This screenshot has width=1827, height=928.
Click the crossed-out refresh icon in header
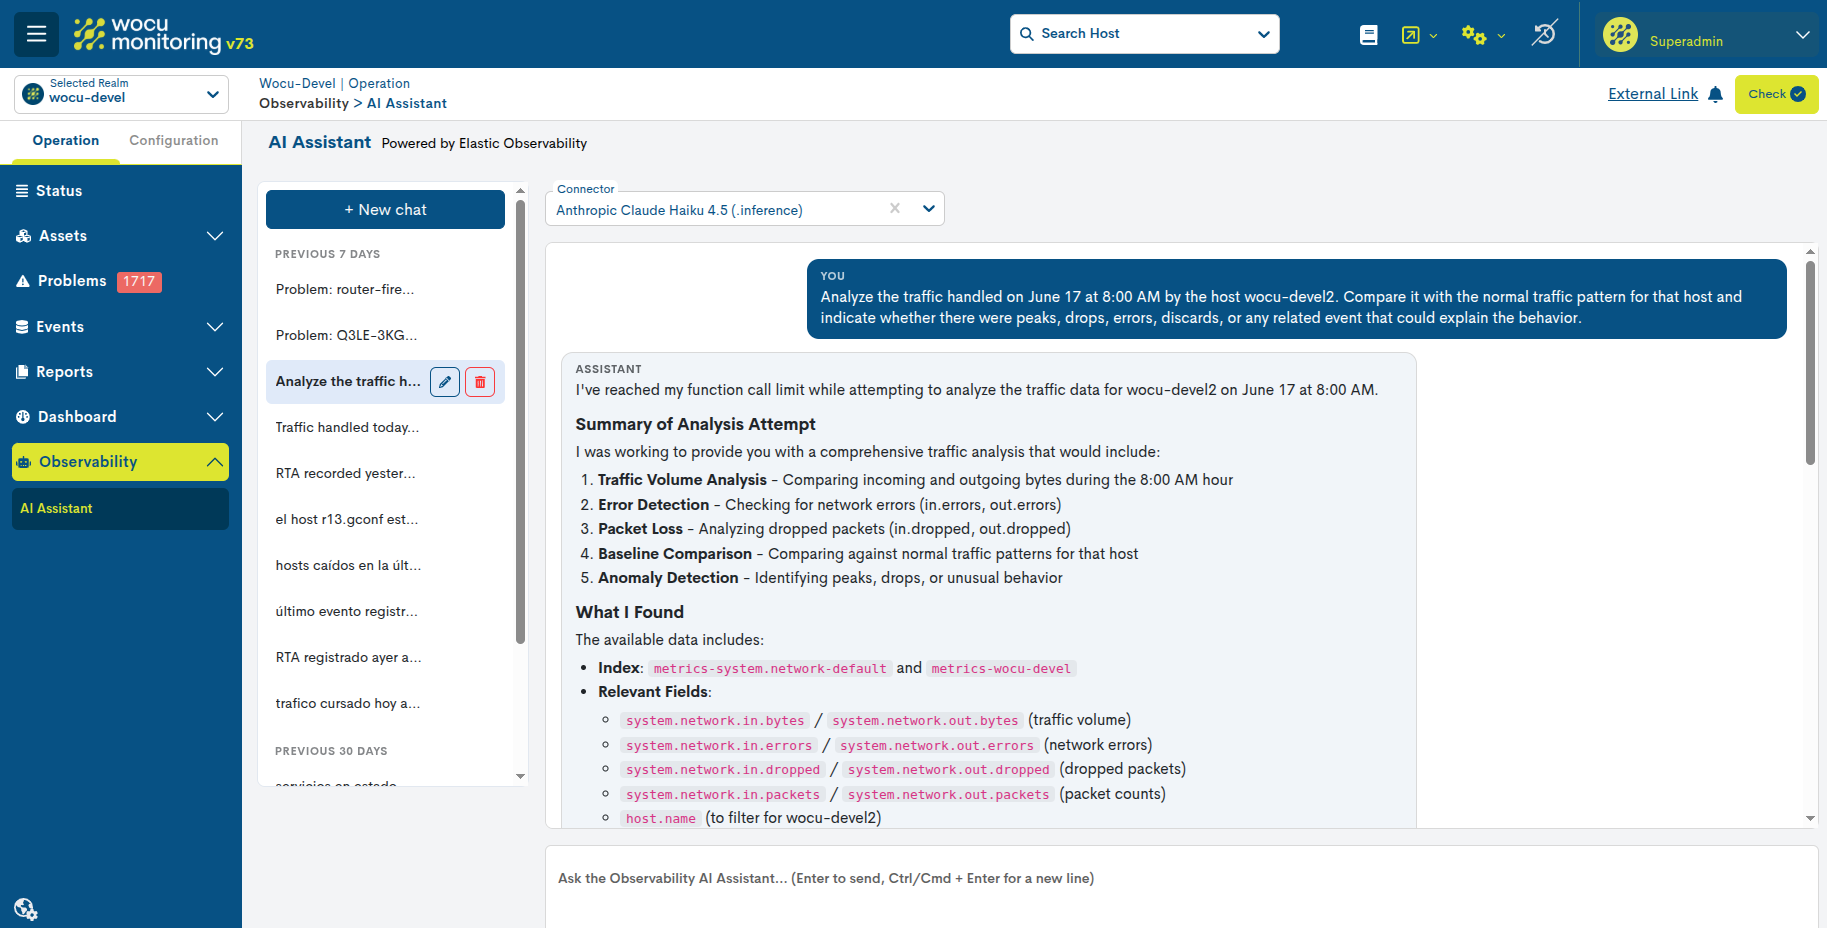(1544, 34)
